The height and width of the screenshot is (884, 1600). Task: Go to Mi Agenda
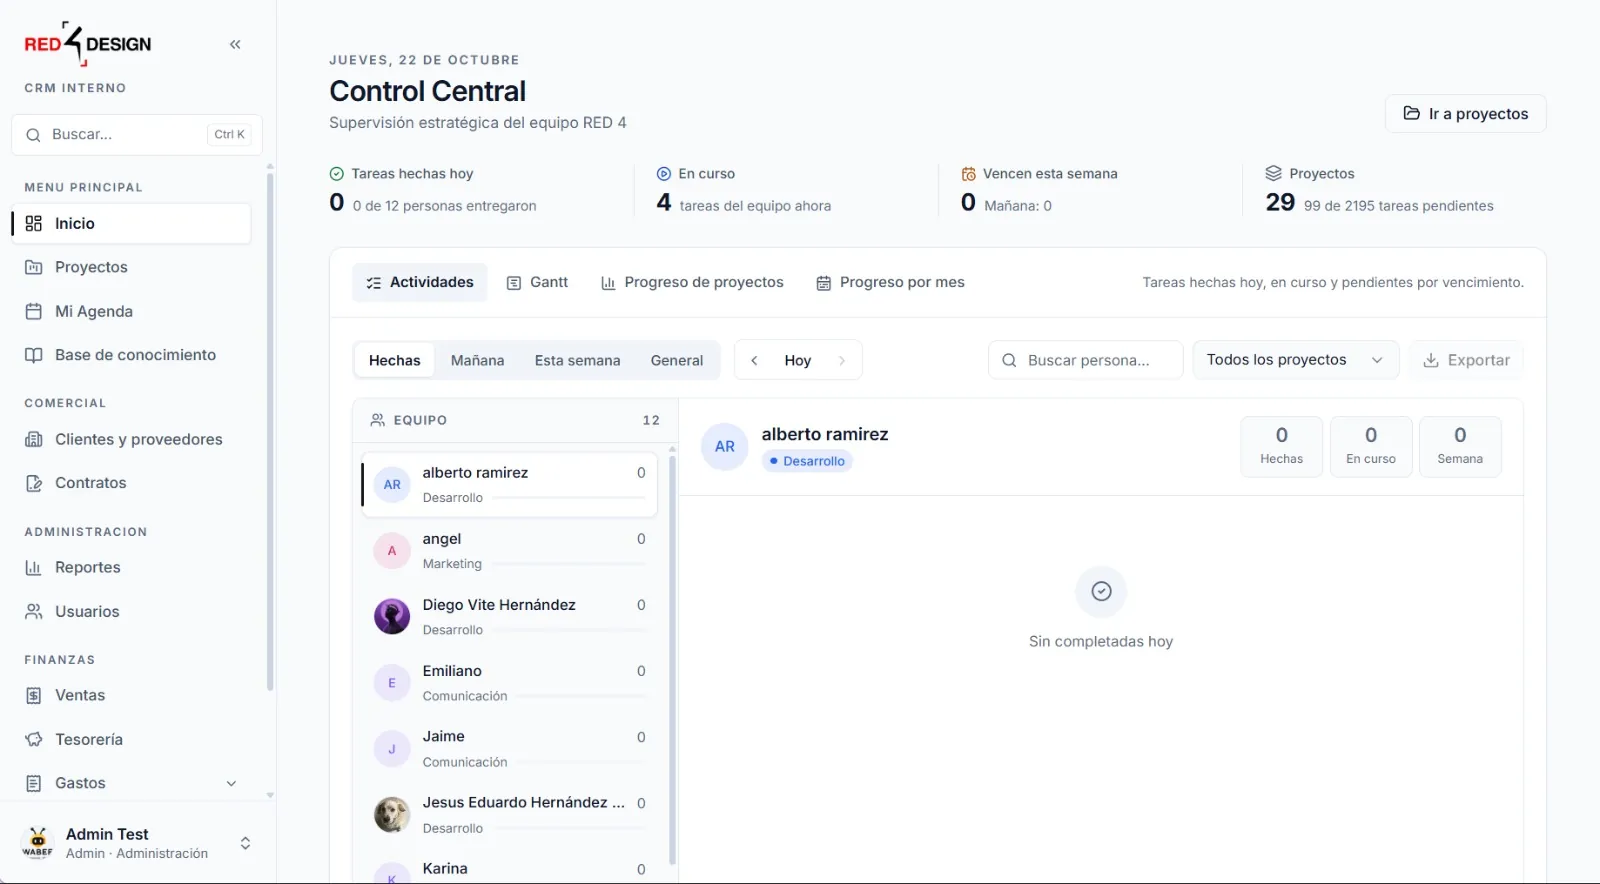(131, 311)
